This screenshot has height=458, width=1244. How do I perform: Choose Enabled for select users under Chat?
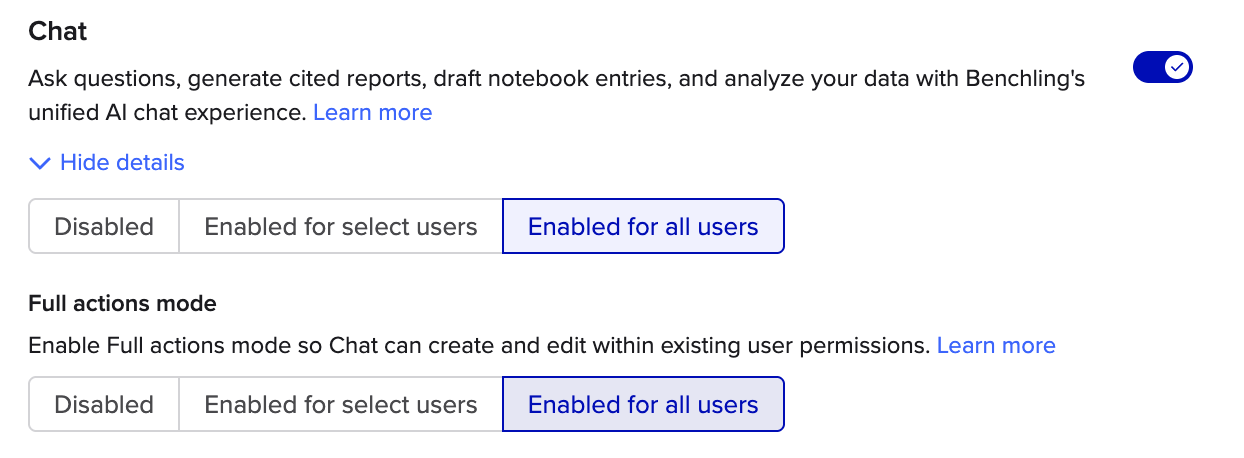(x=341, y=227)
